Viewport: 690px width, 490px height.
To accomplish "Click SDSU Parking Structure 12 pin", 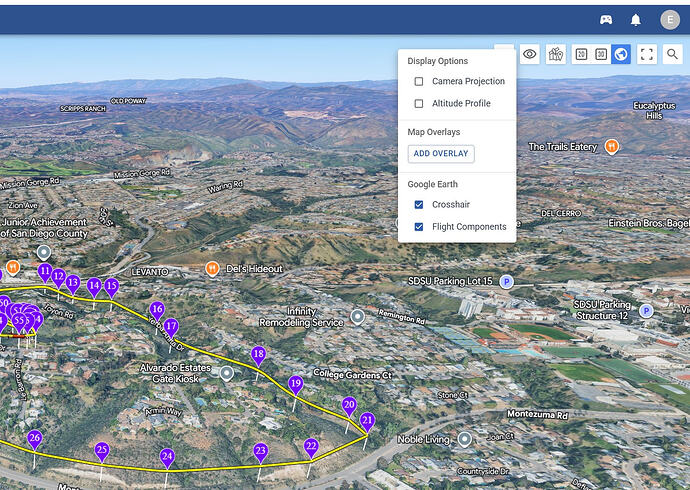I will click(x=646, y=311).
